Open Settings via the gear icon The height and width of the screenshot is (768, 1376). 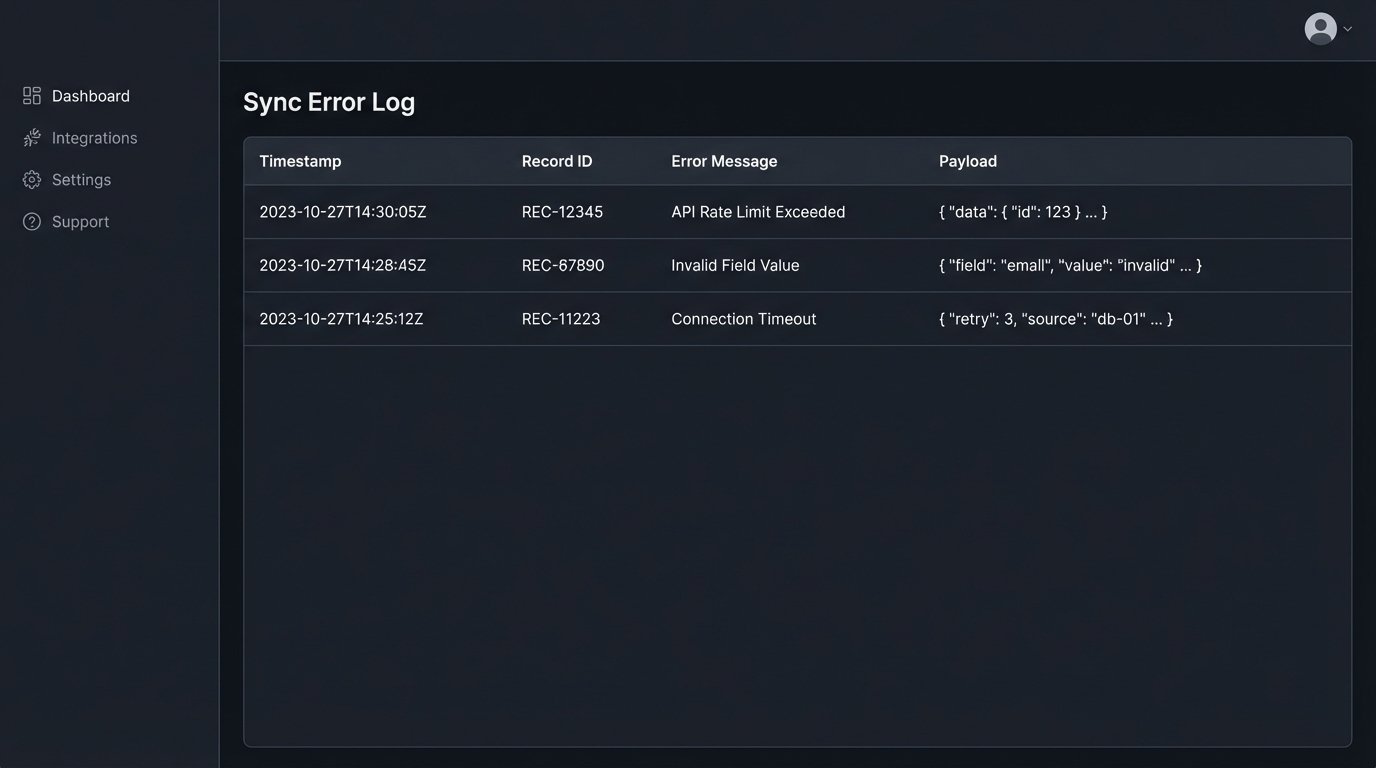[x=32, y=179]
